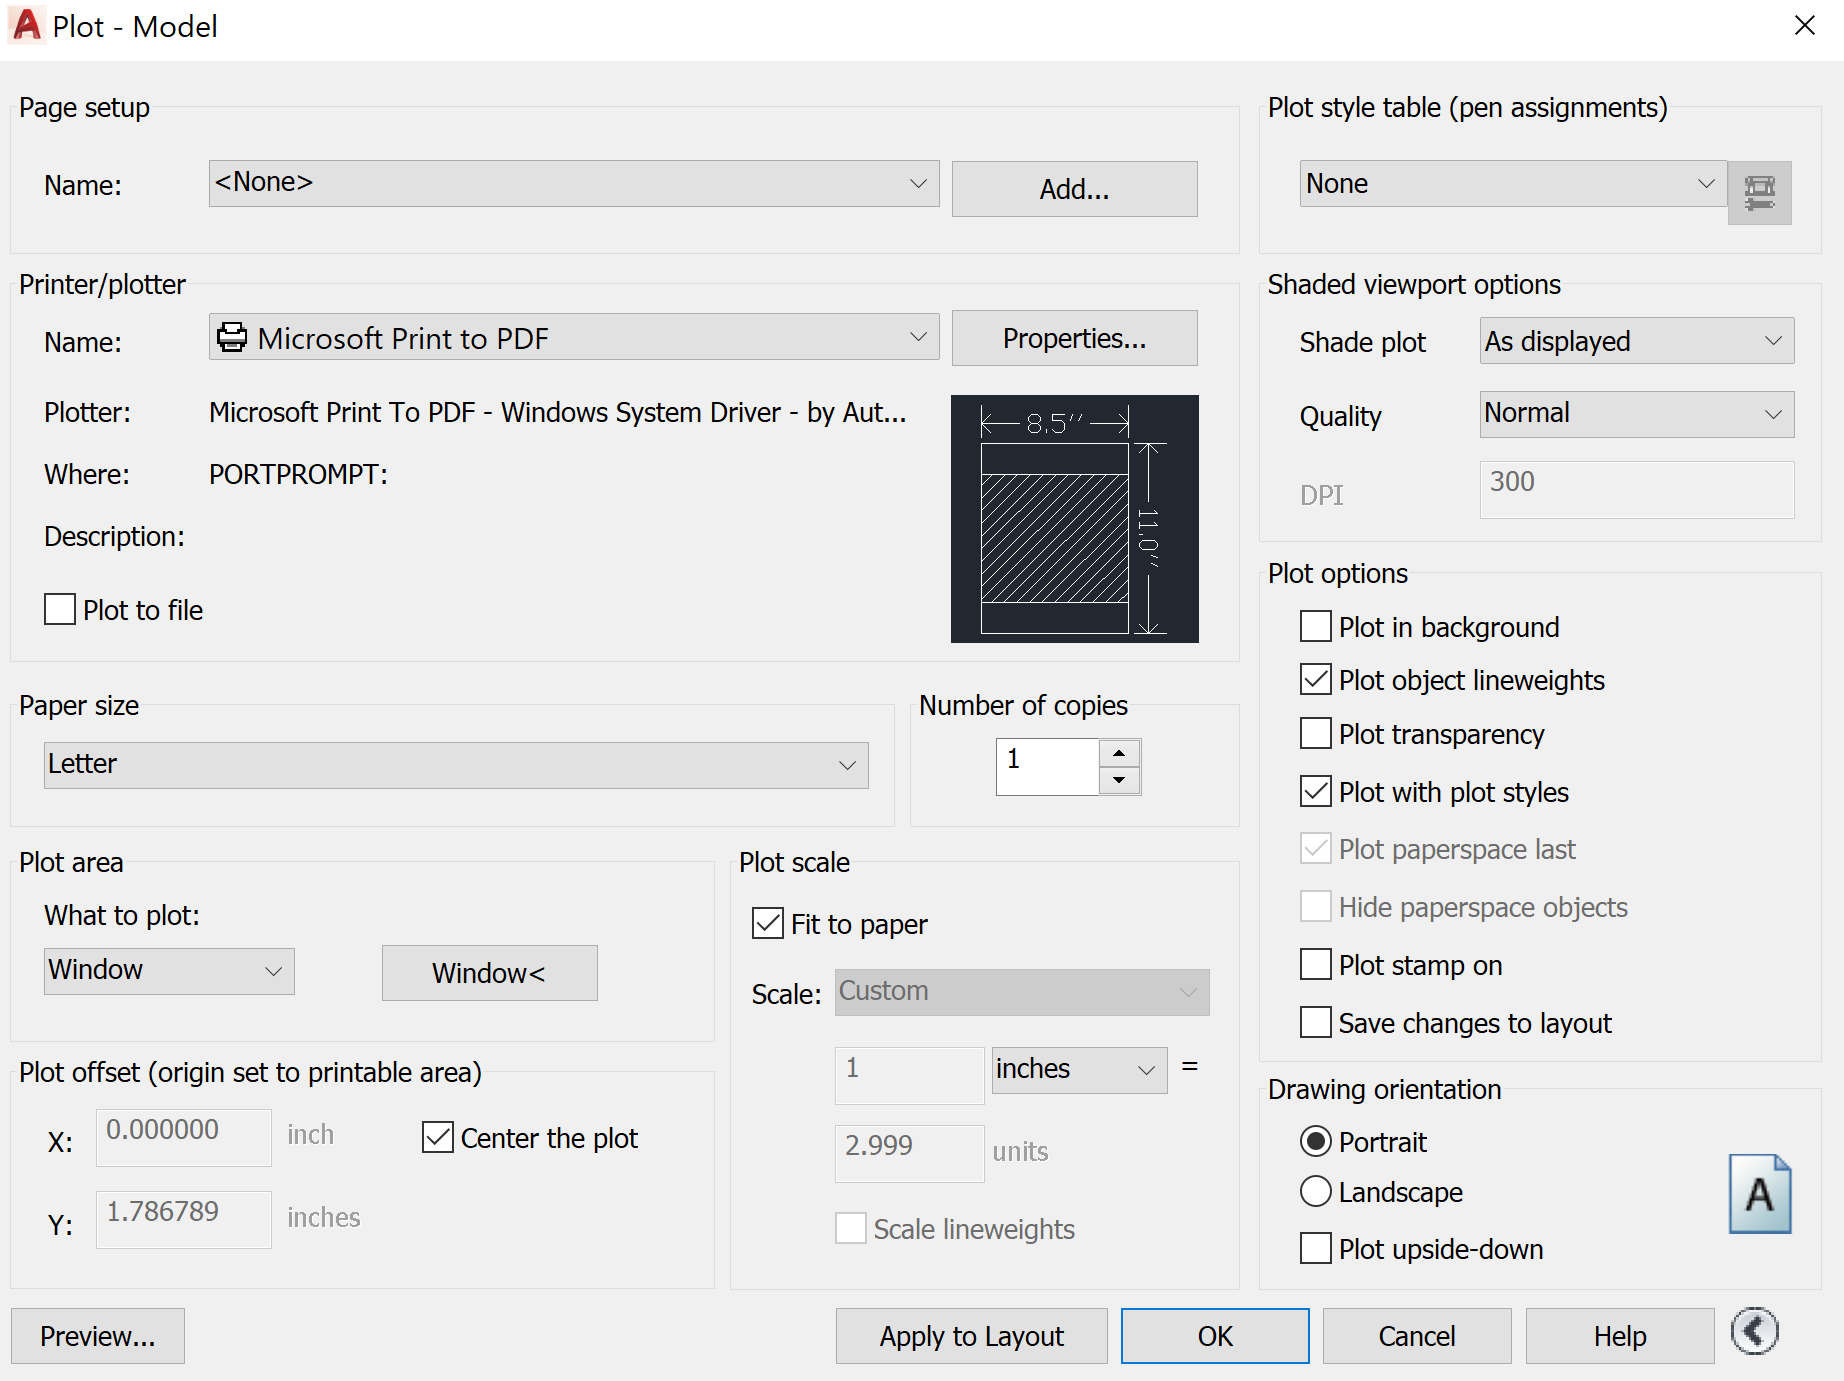Apply settings to Layout
This screenshot has height=1381, width=1844.
coord(969,1335)
